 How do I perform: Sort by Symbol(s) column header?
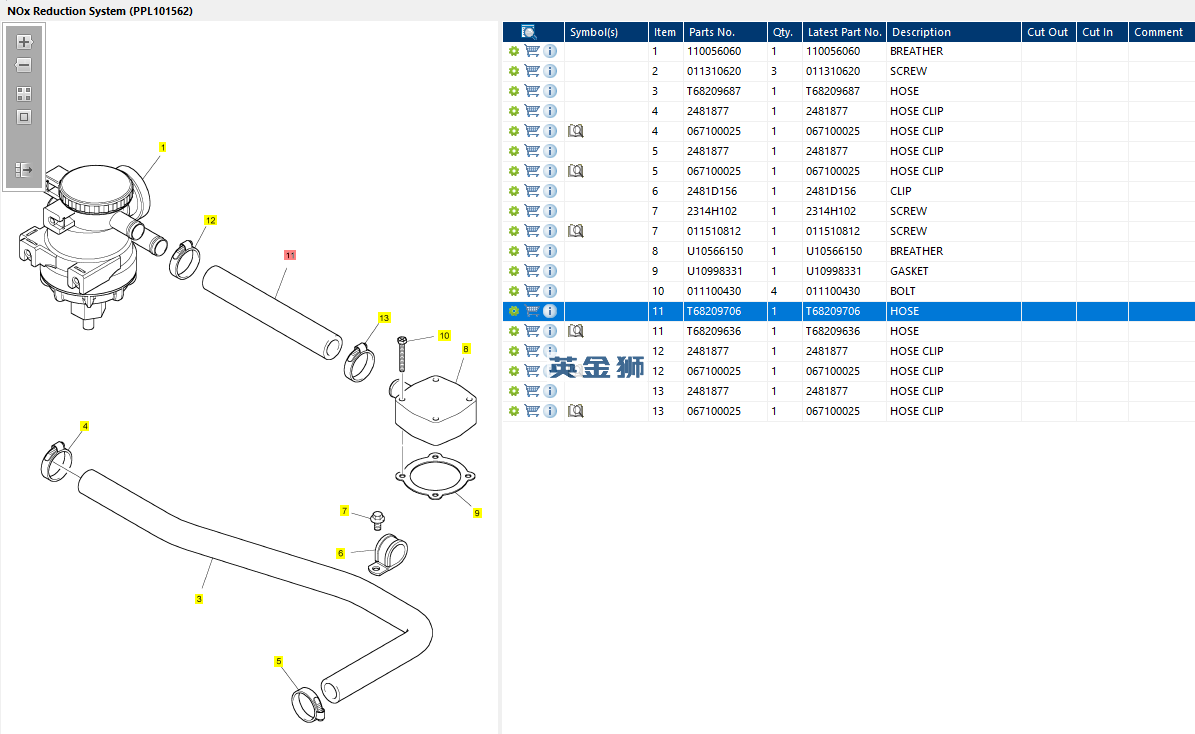point(606,32)
